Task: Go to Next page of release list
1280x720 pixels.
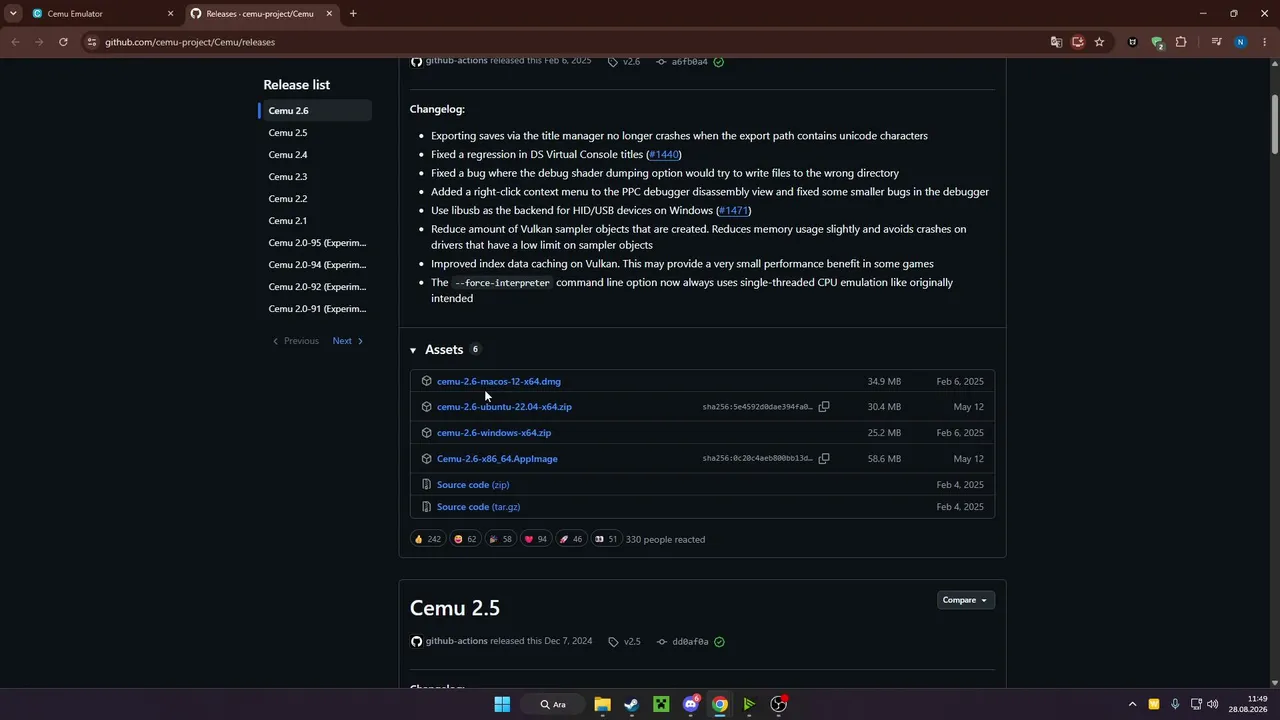Action: tap(348, 341)
